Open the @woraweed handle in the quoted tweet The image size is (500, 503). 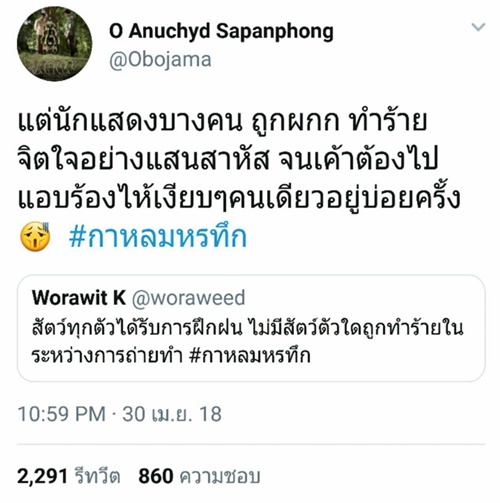point(189,298)
